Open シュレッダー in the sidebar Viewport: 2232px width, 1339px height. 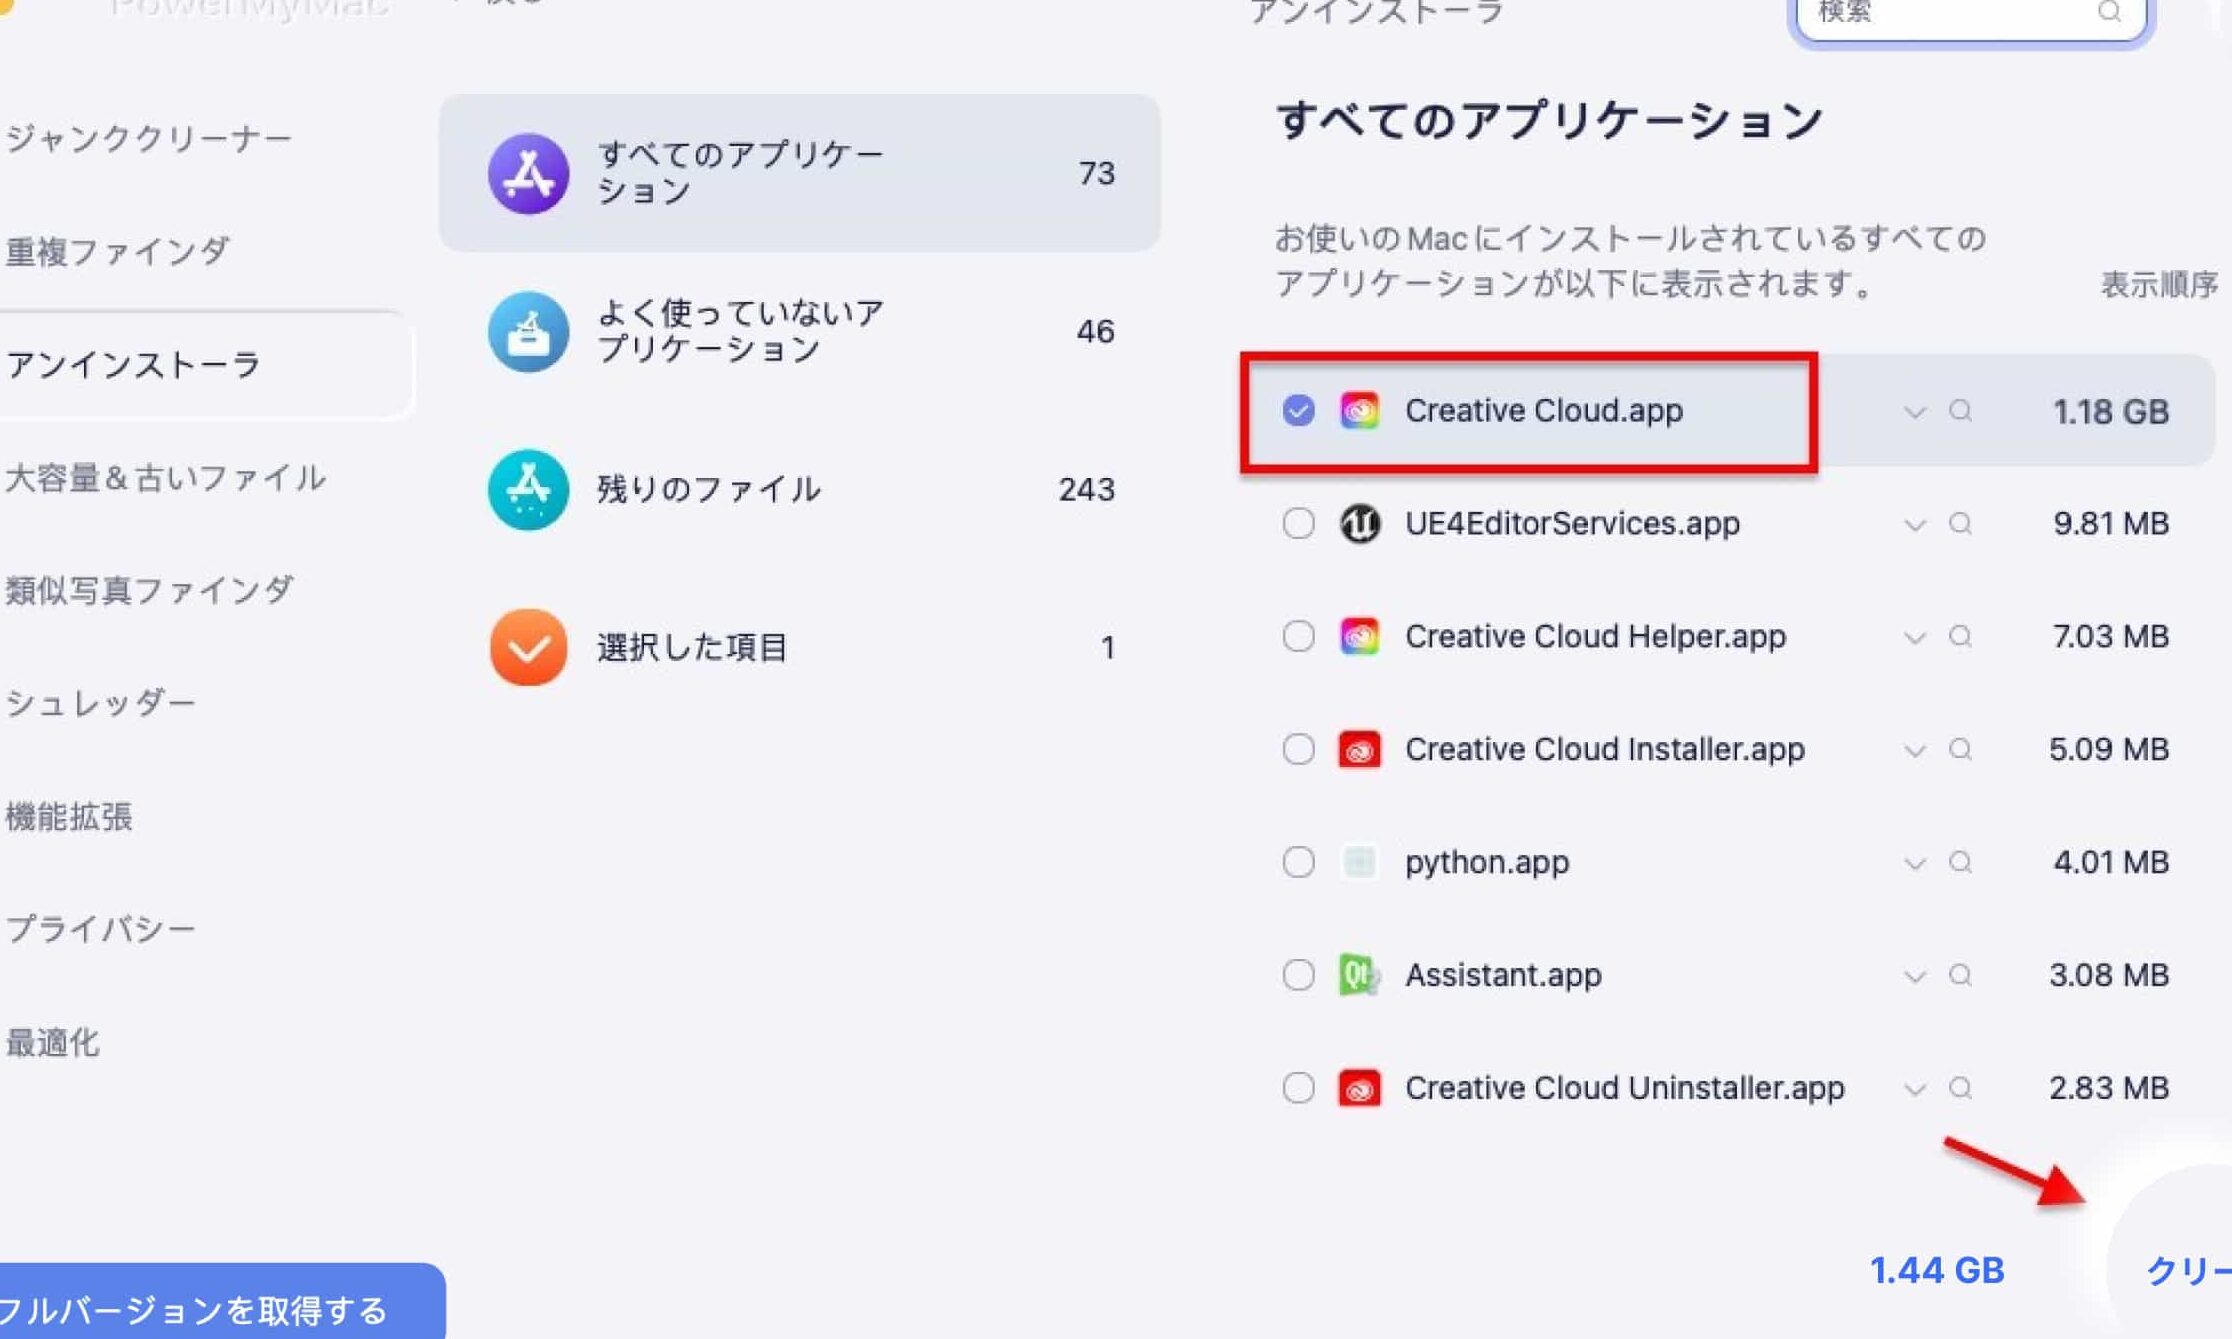click(x=101, y=703)
